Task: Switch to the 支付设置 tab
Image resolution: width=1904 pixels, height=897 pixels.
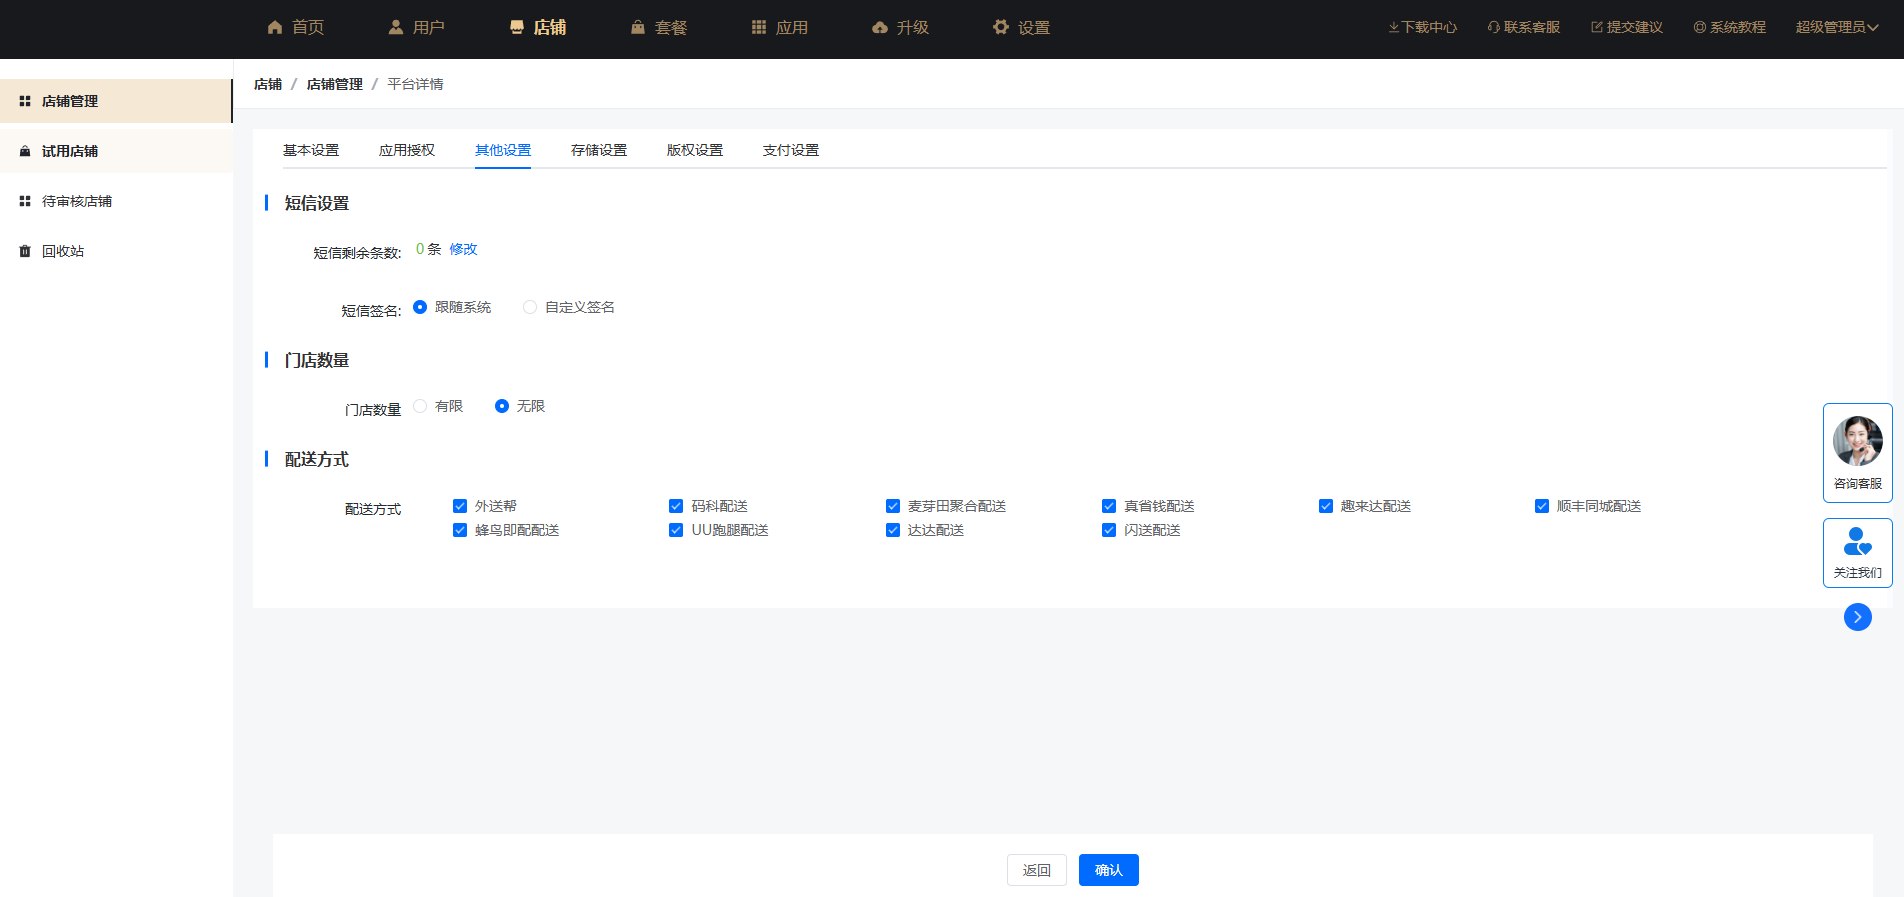Action: pos(790,150)
